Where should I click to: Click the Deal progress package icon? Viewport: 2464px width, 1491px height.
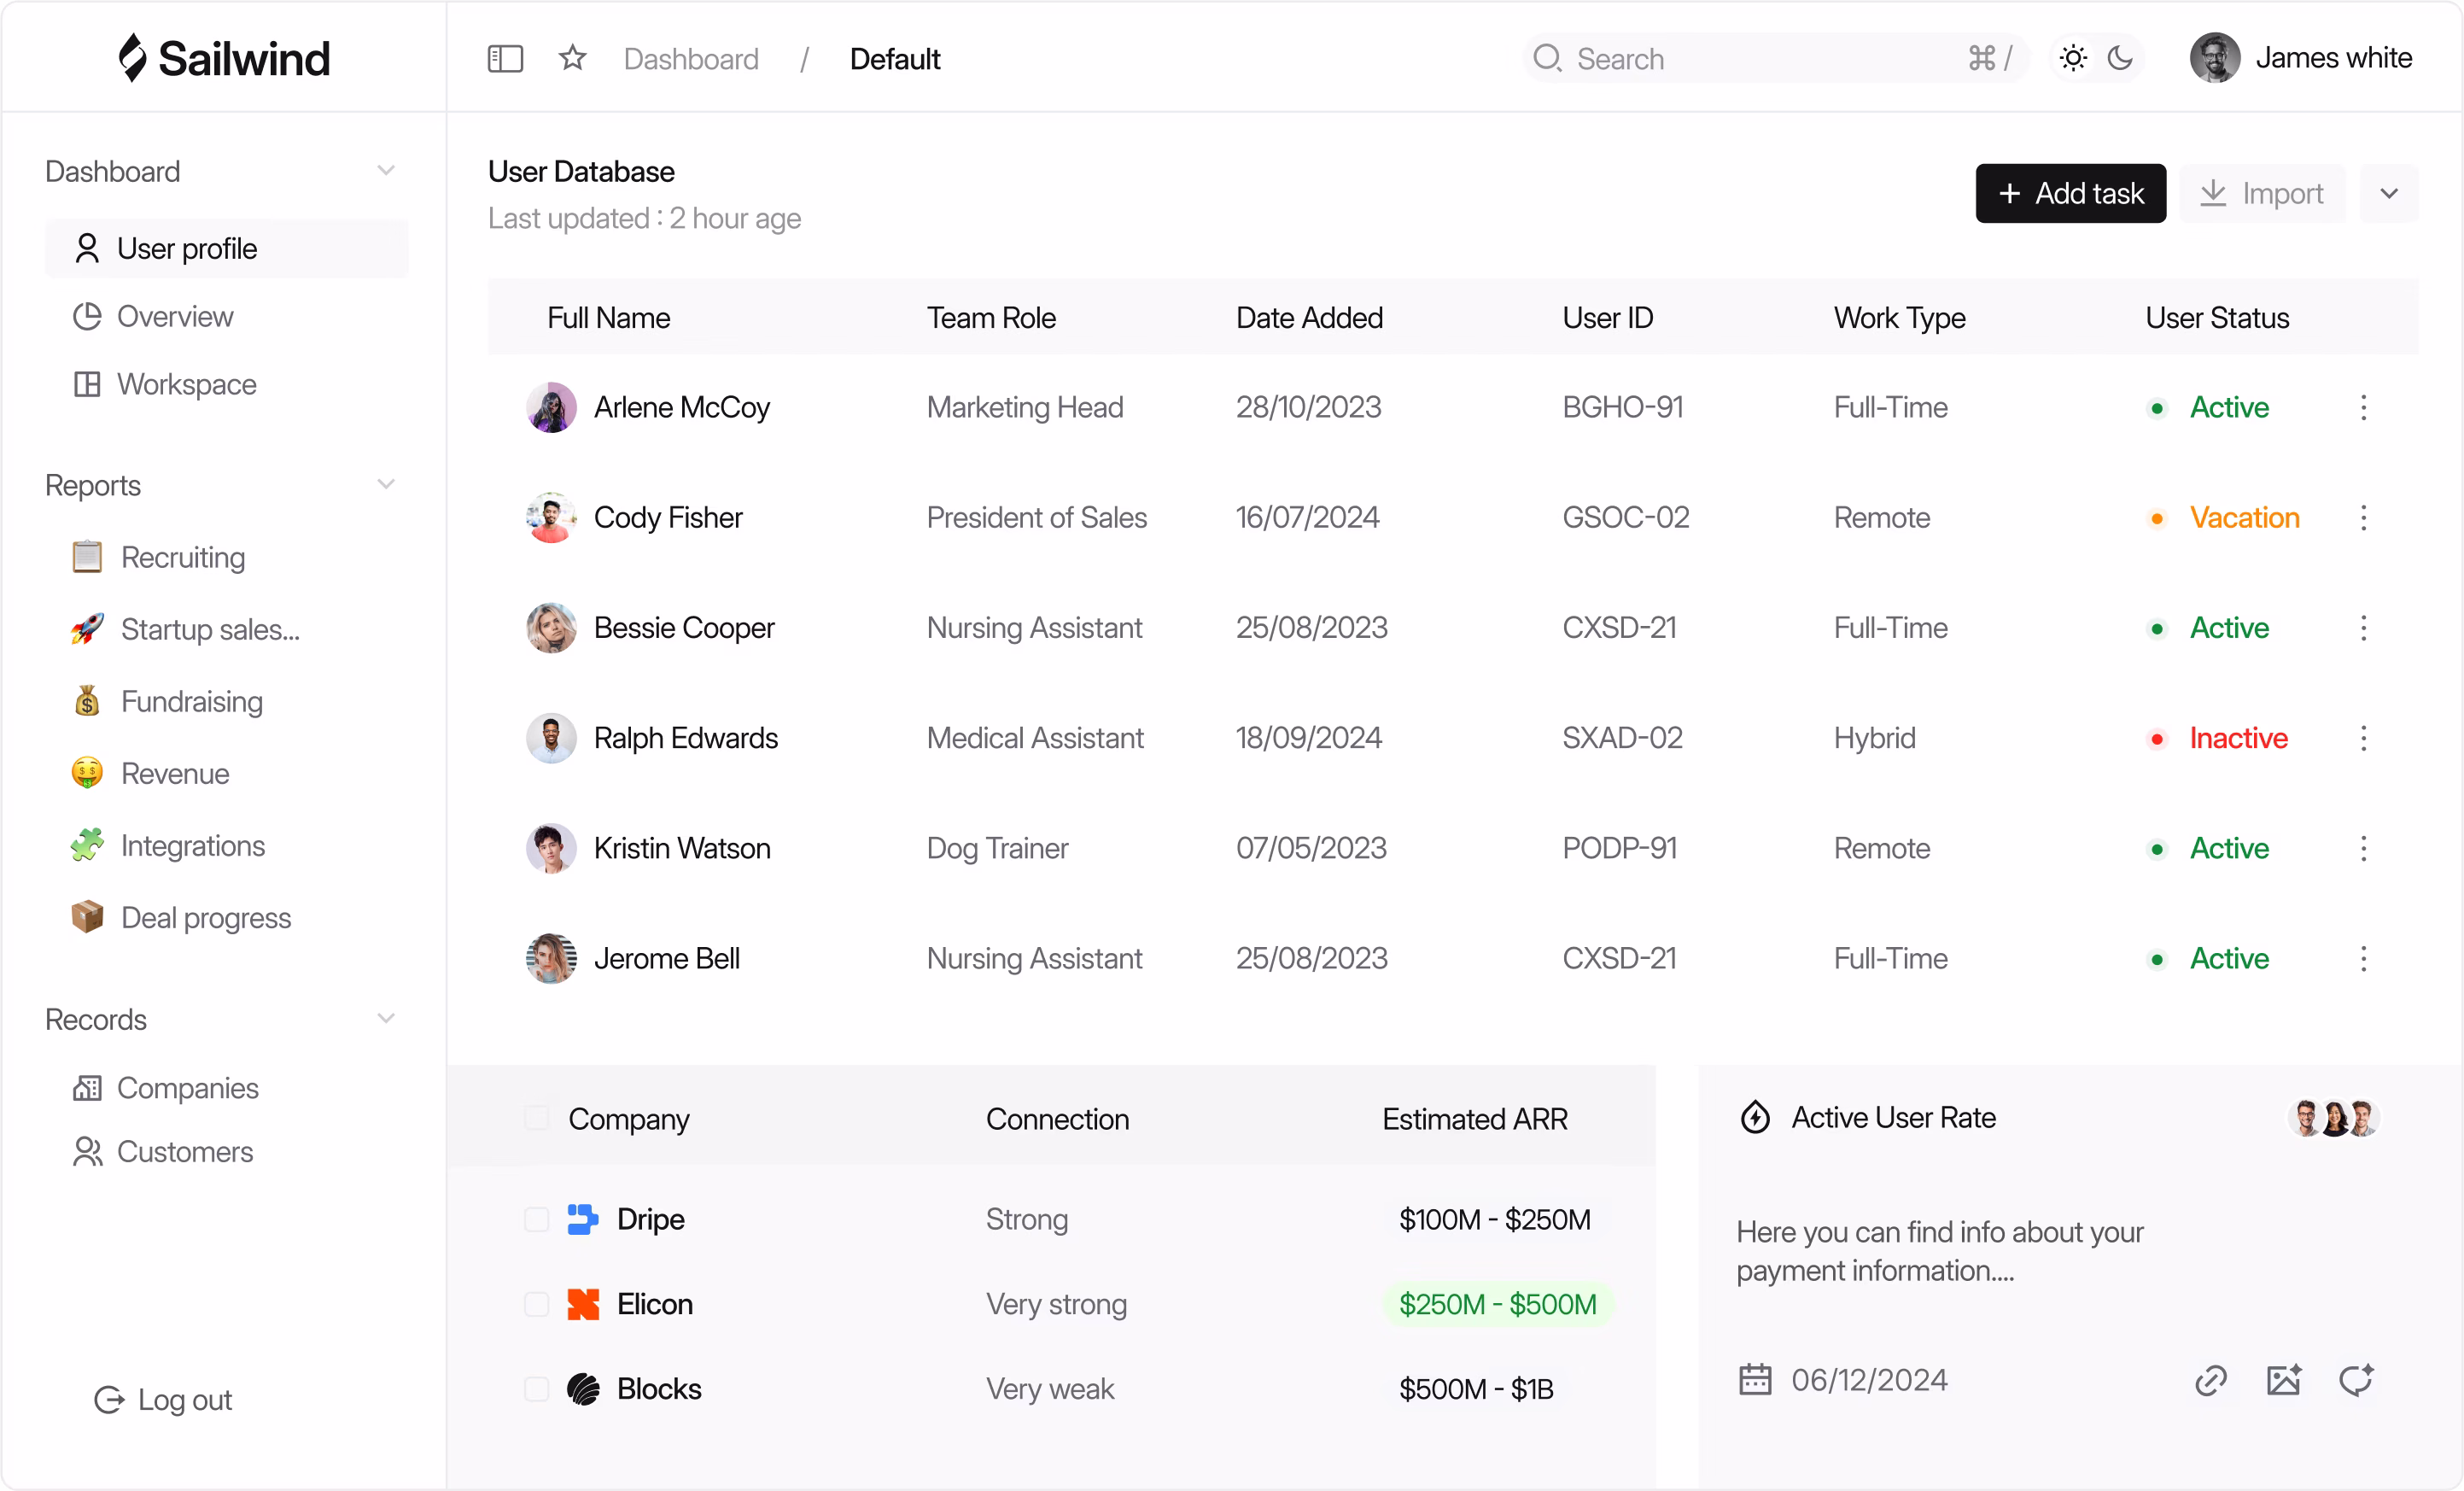(x=87, y=917)
